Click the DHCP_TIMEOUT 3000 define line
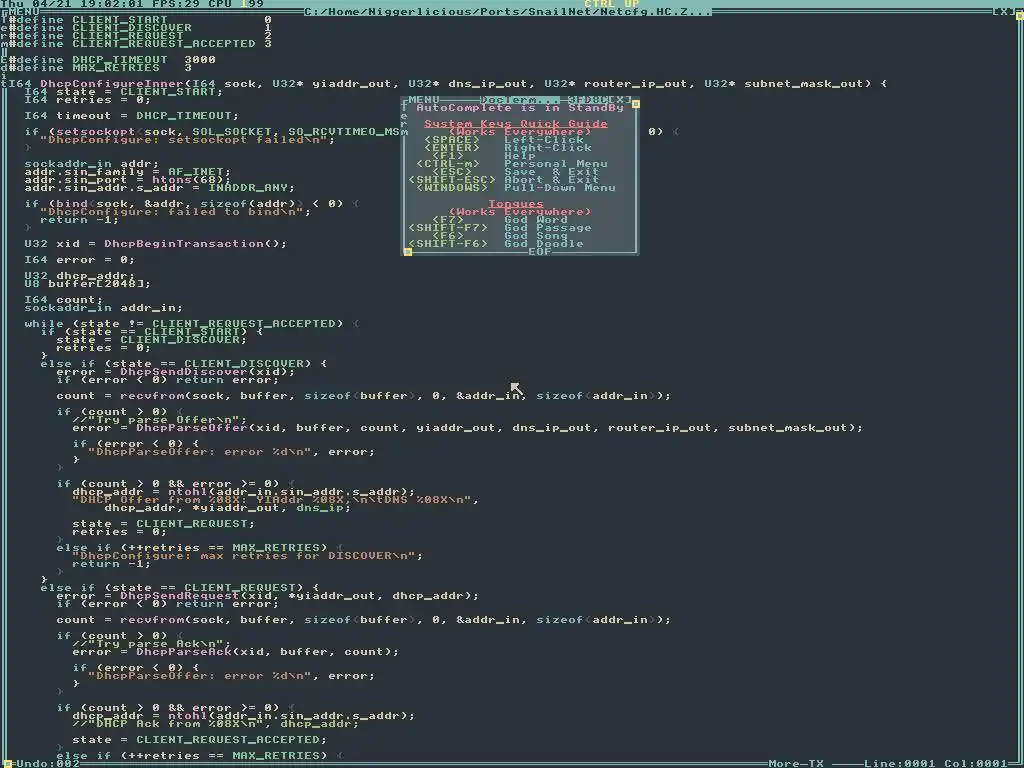The width and height of the screenshot is (1024, 768). click(112, 59)
